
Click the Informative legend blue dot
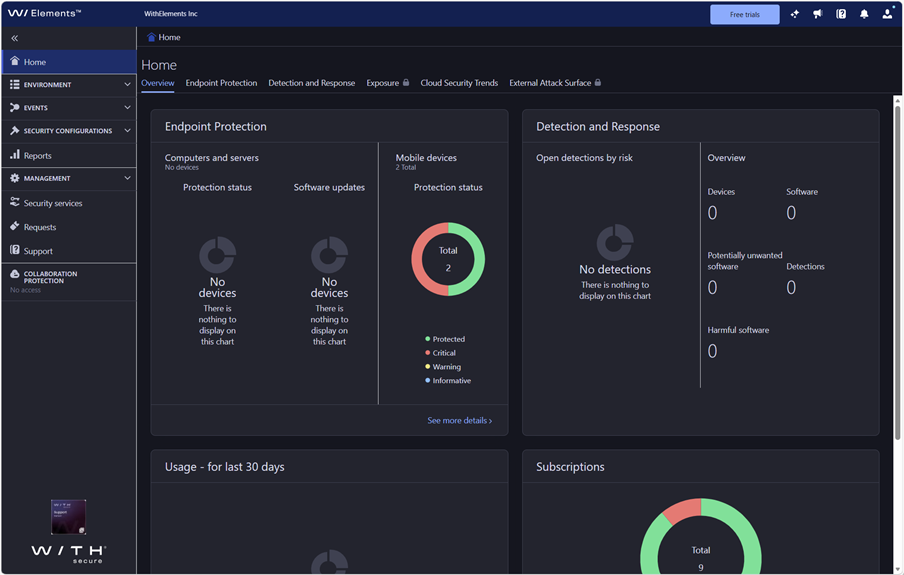pyautogui.click(x=427, y=380)
